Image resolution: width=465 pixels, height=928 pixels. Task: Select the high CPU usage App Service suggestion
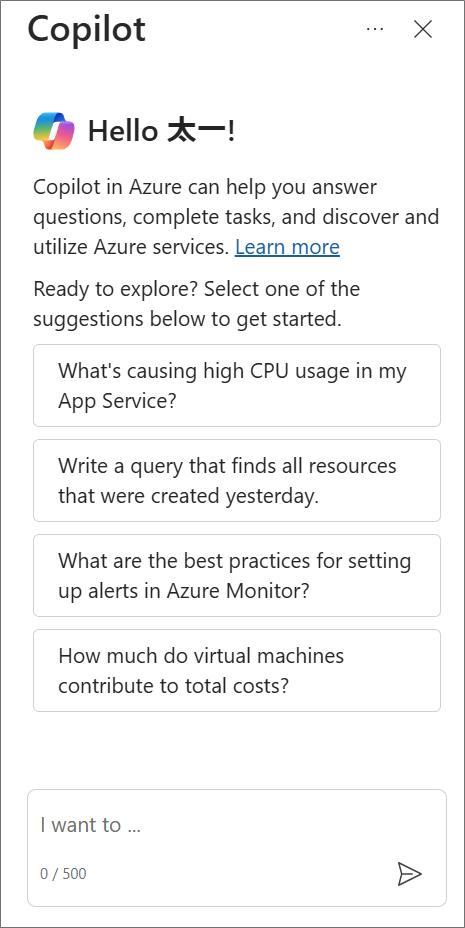[x=237, y=385]
